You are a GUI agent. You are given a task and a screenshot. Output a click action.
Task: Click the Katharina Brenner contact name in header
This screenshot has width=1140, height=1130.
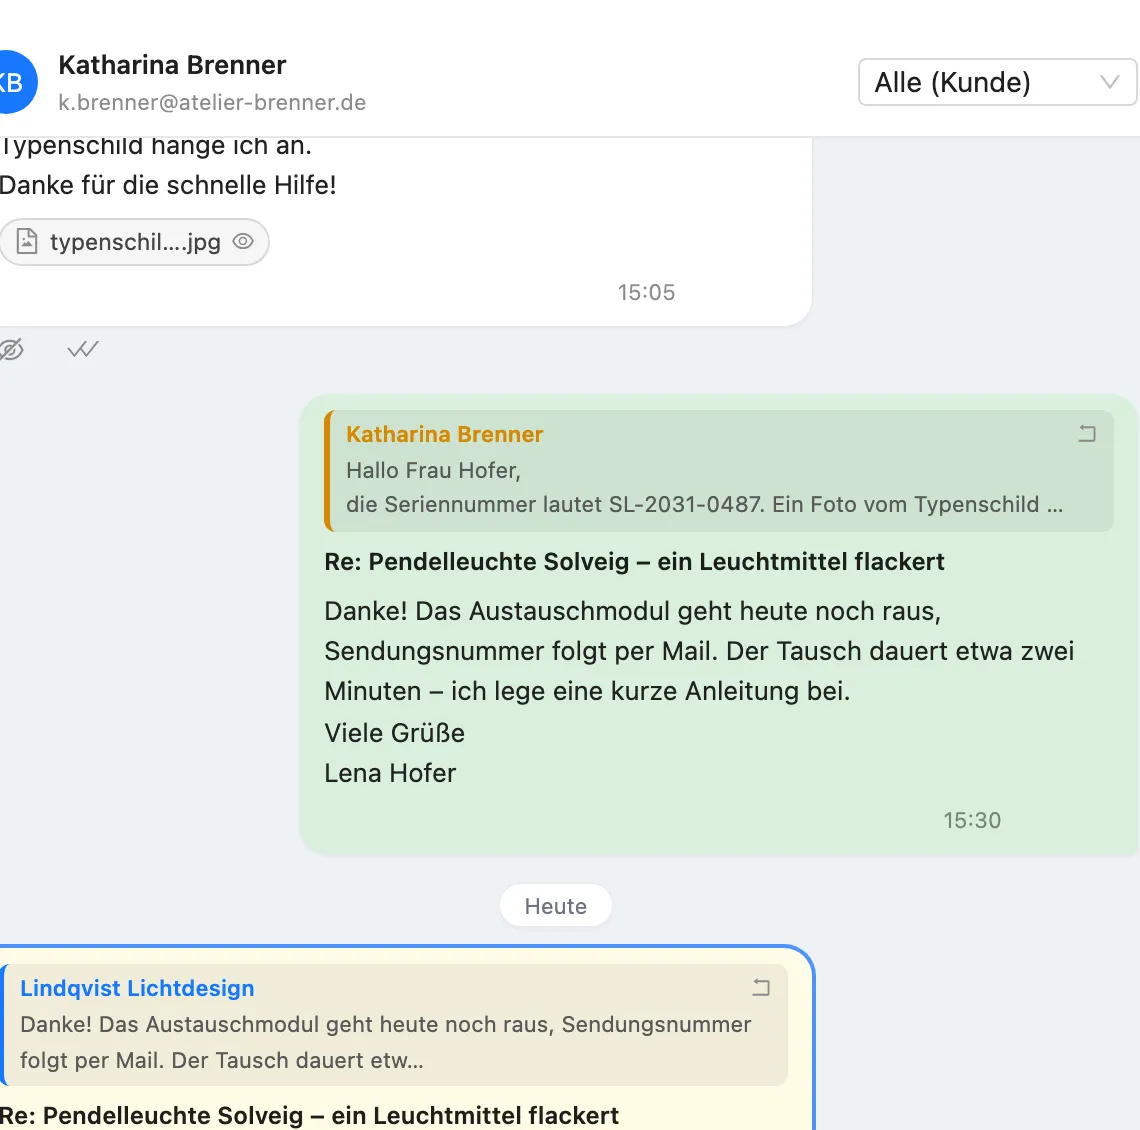coord(172,65)
